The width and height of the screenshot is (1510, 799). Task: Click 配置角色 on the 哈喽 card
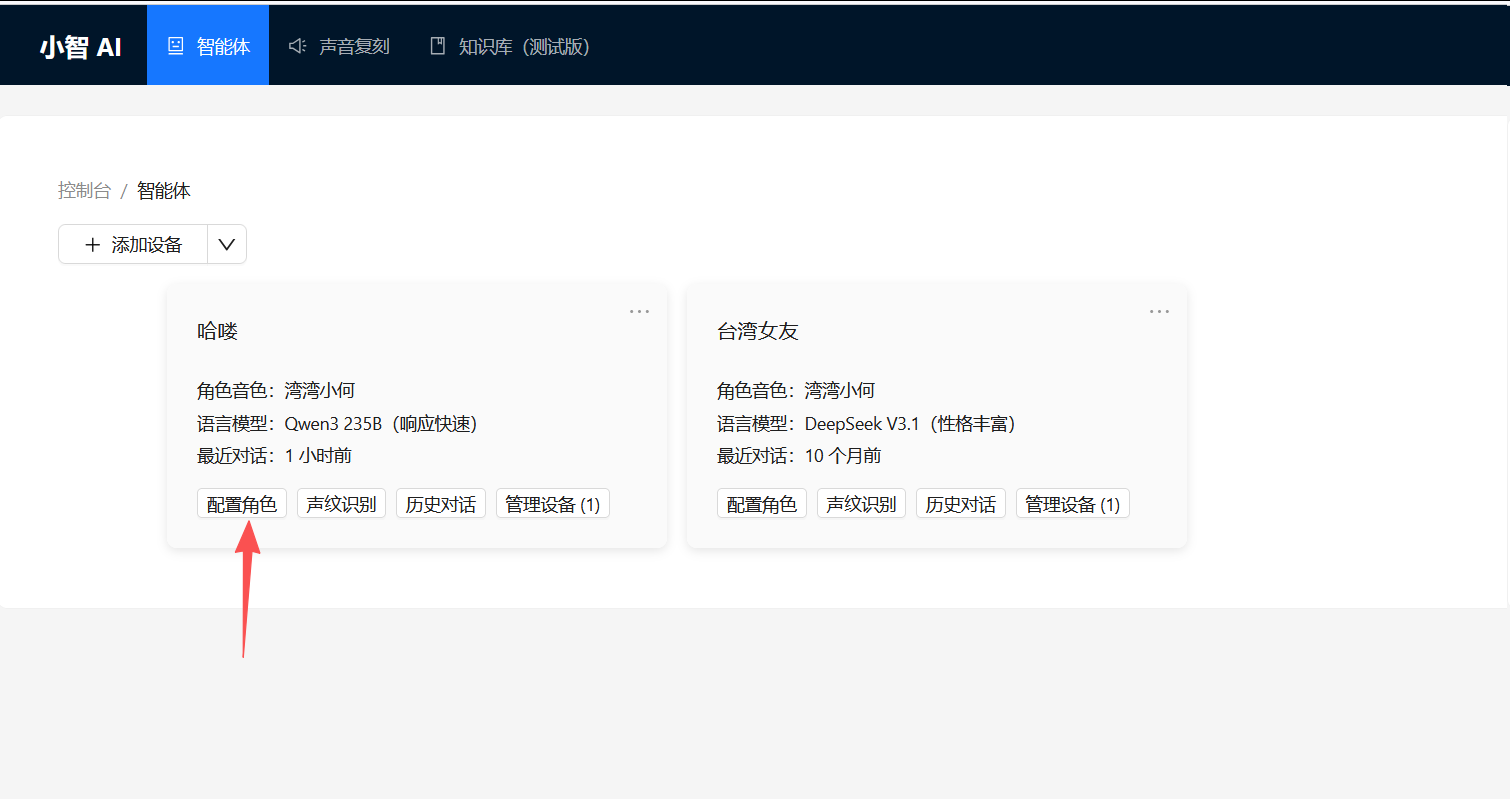coord(241,503)
